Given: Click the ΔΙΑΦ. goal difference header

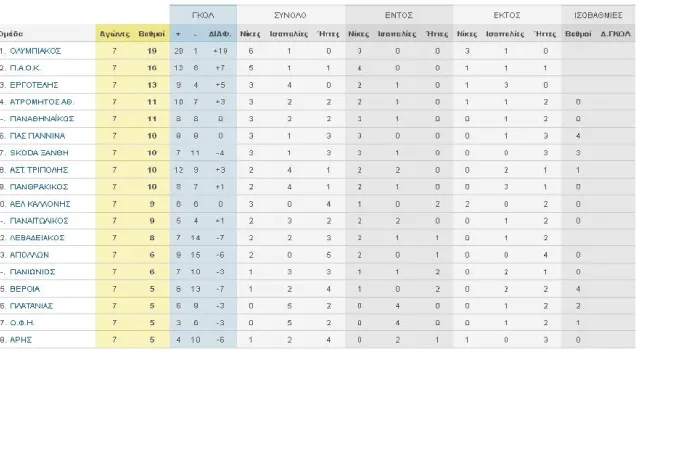Looking at the screenshot, I should [220, 34].
